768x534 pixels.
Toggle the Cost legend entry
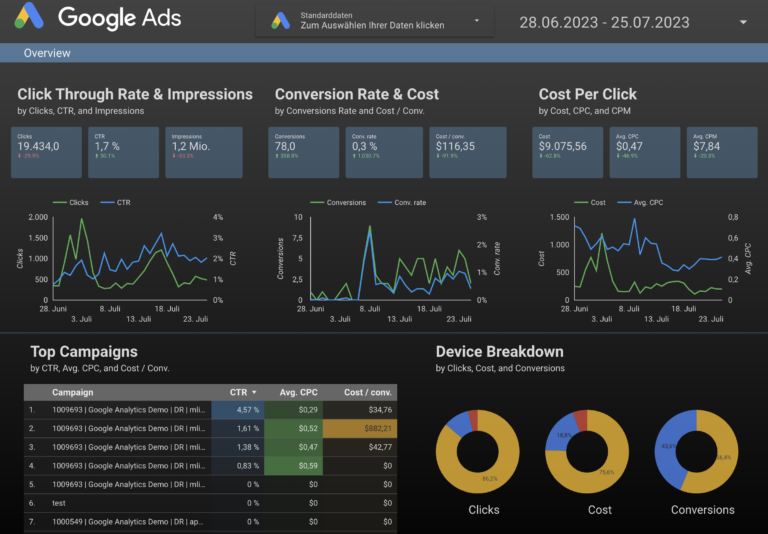click(x=590, y=202)
